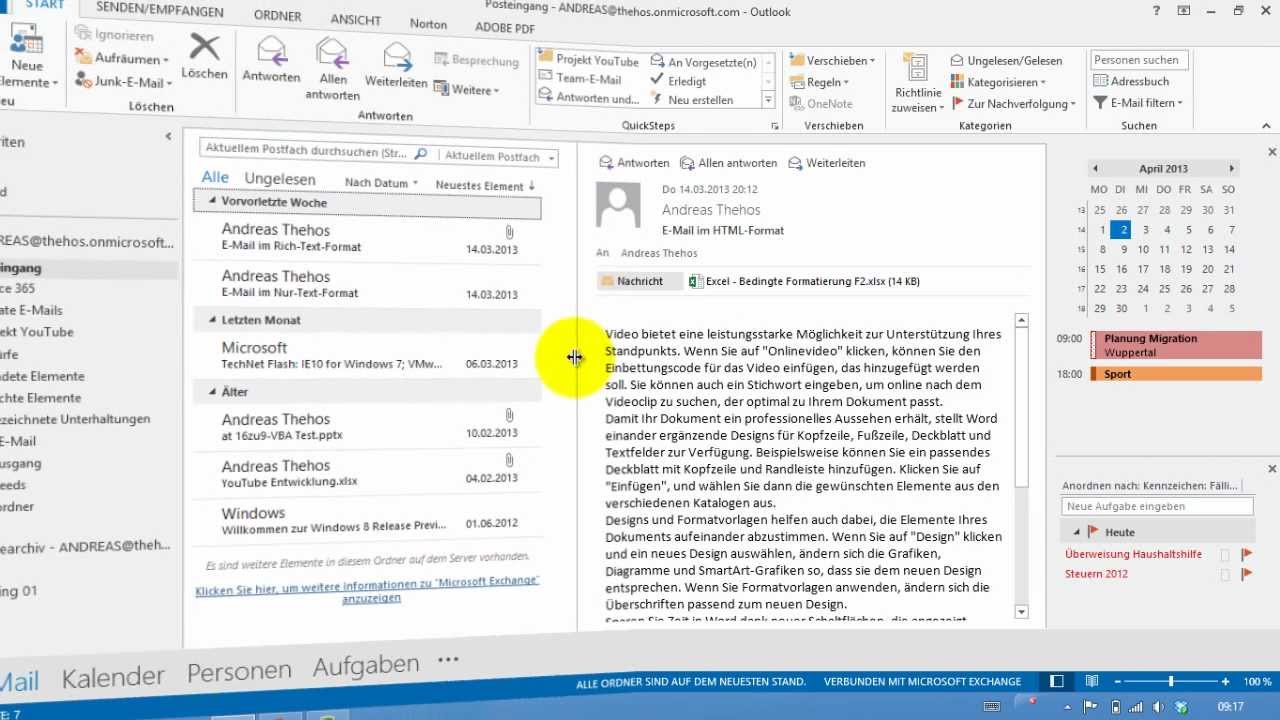Click Allen antworten in reading pane
This screenshot has height=720, width=1280.
coord(728,163)
